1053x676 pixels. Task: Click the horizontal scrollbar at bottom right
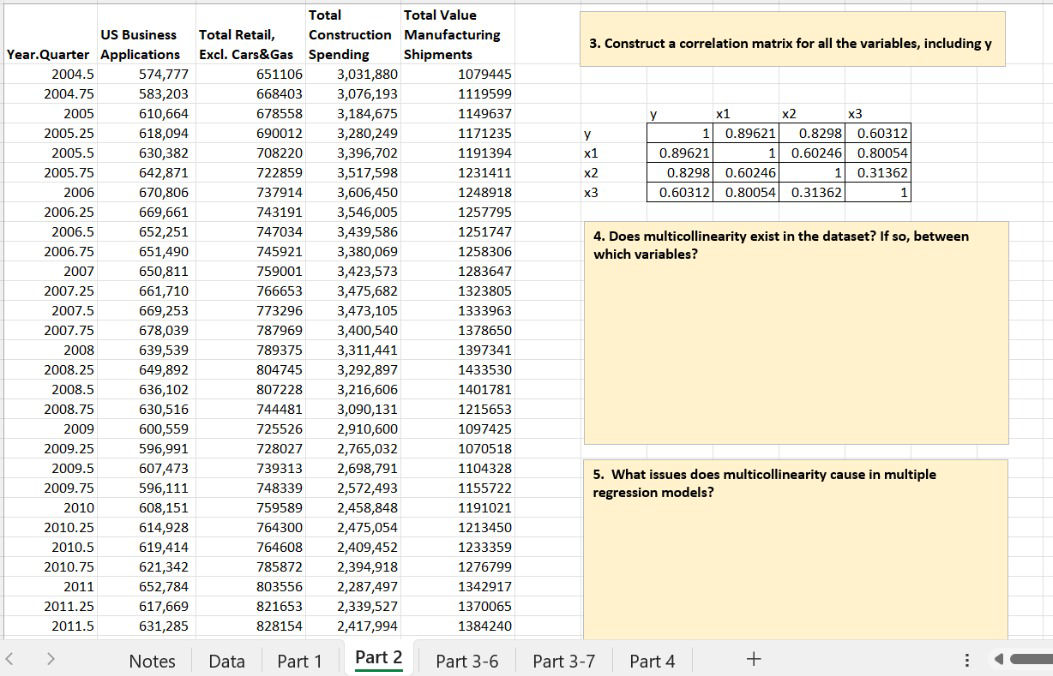pos(1030,660)
